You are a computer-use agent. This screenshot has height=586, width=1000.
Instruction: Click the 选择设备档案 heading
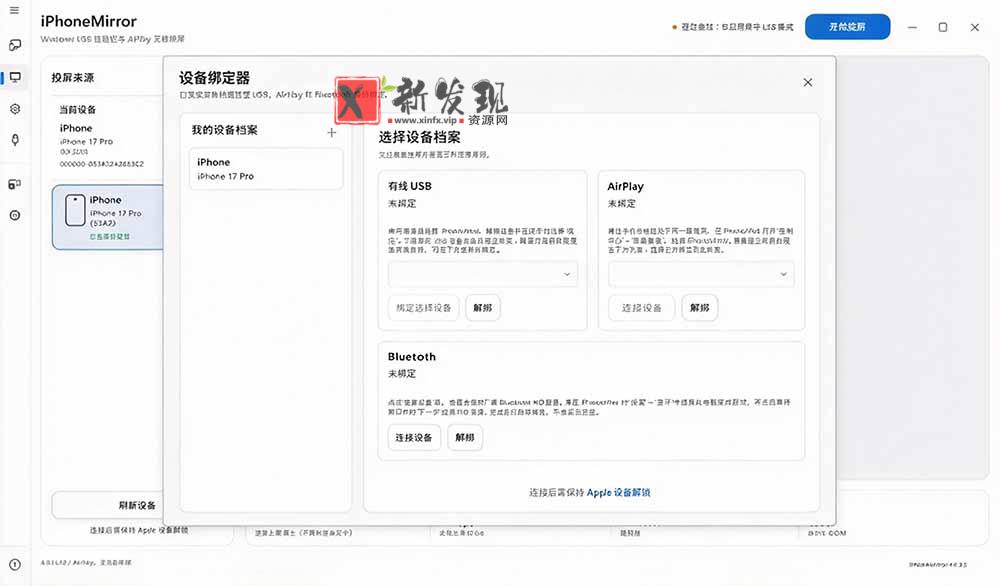point(420,137)
